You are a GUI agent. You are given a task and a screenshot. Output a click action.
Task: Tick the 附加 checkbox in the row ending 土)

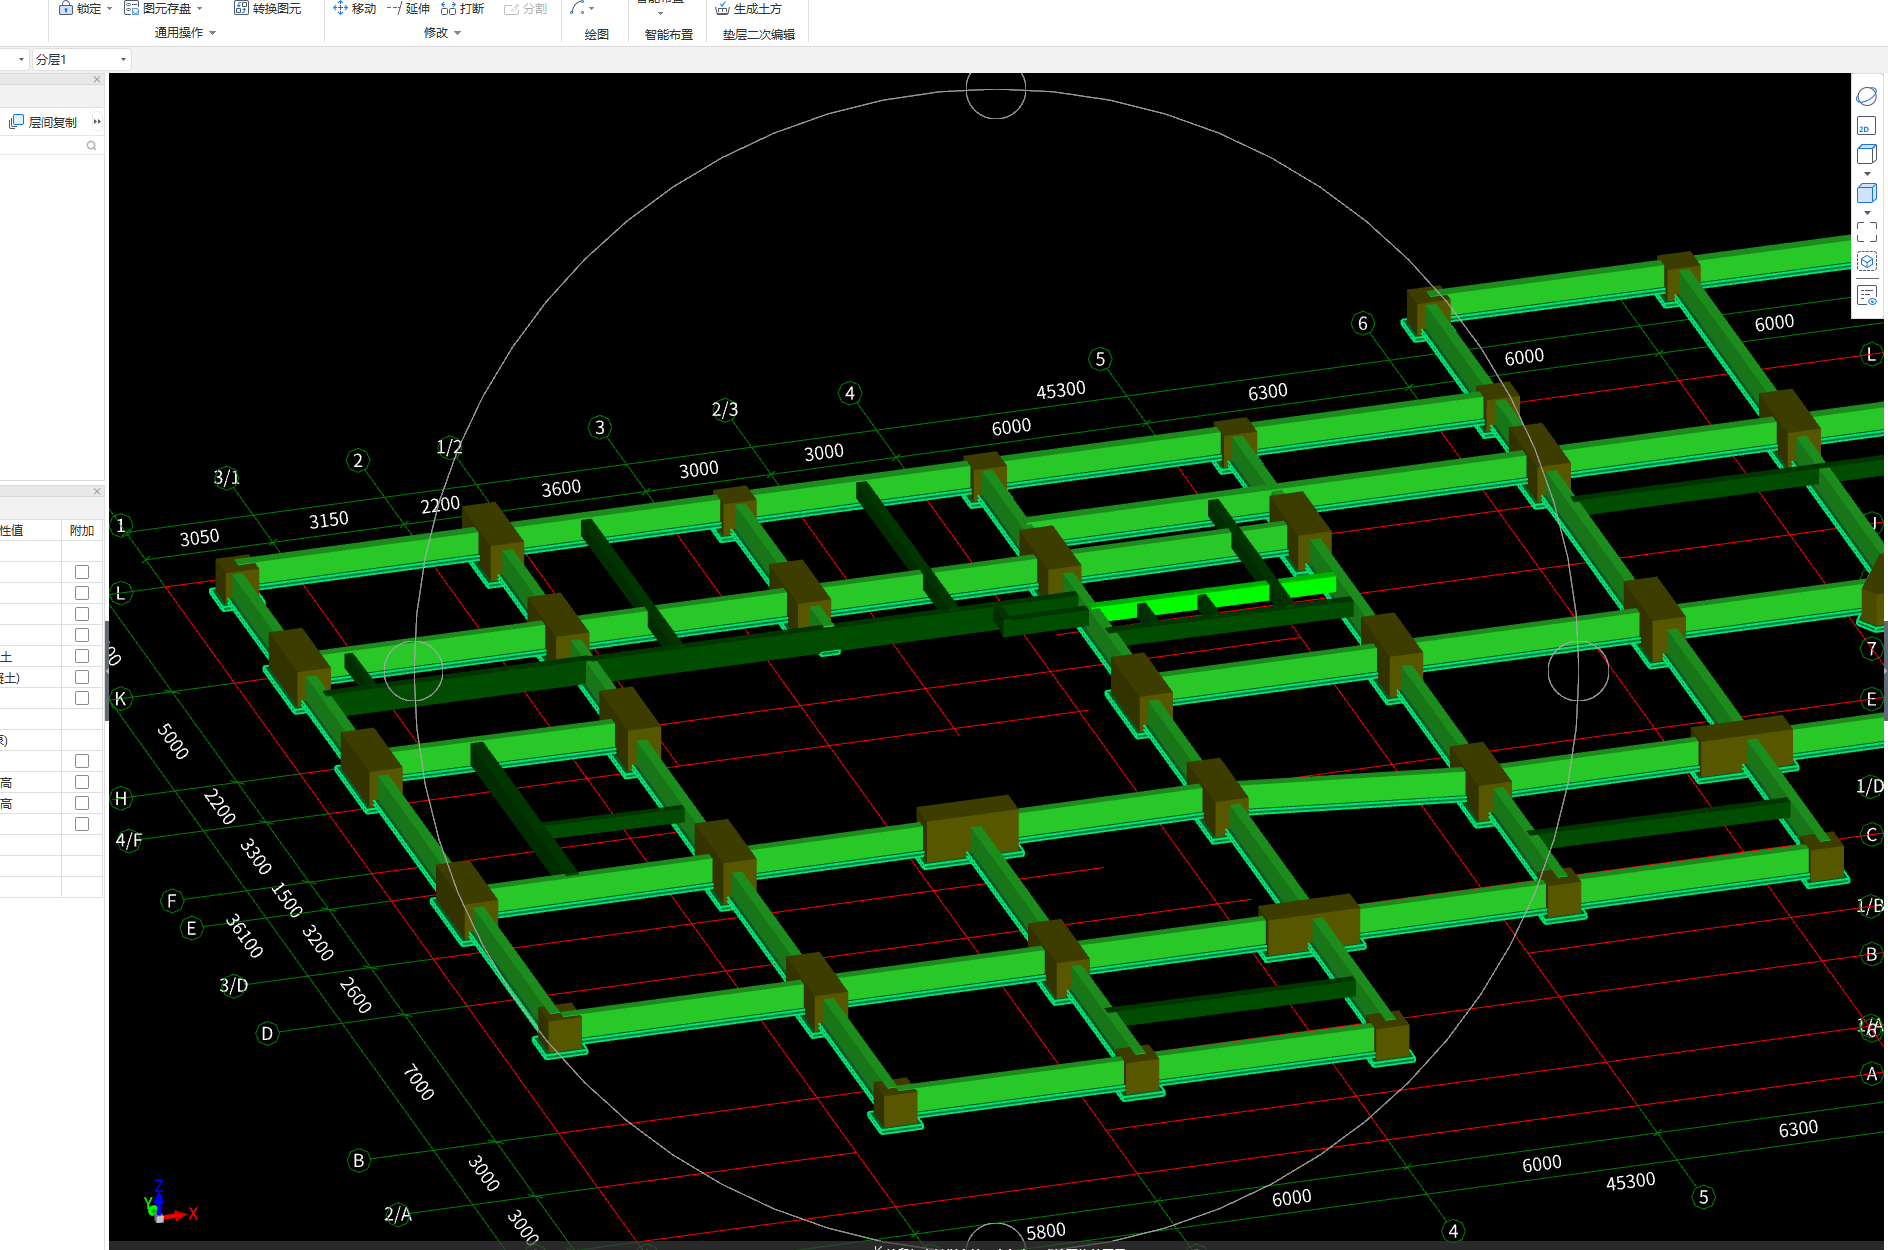[82, 677]
